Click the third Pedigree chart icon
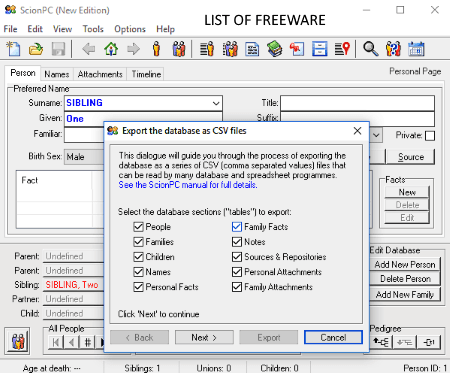This screenshot has width=450, height=373. pyautogui.click(x=429, y=342)
